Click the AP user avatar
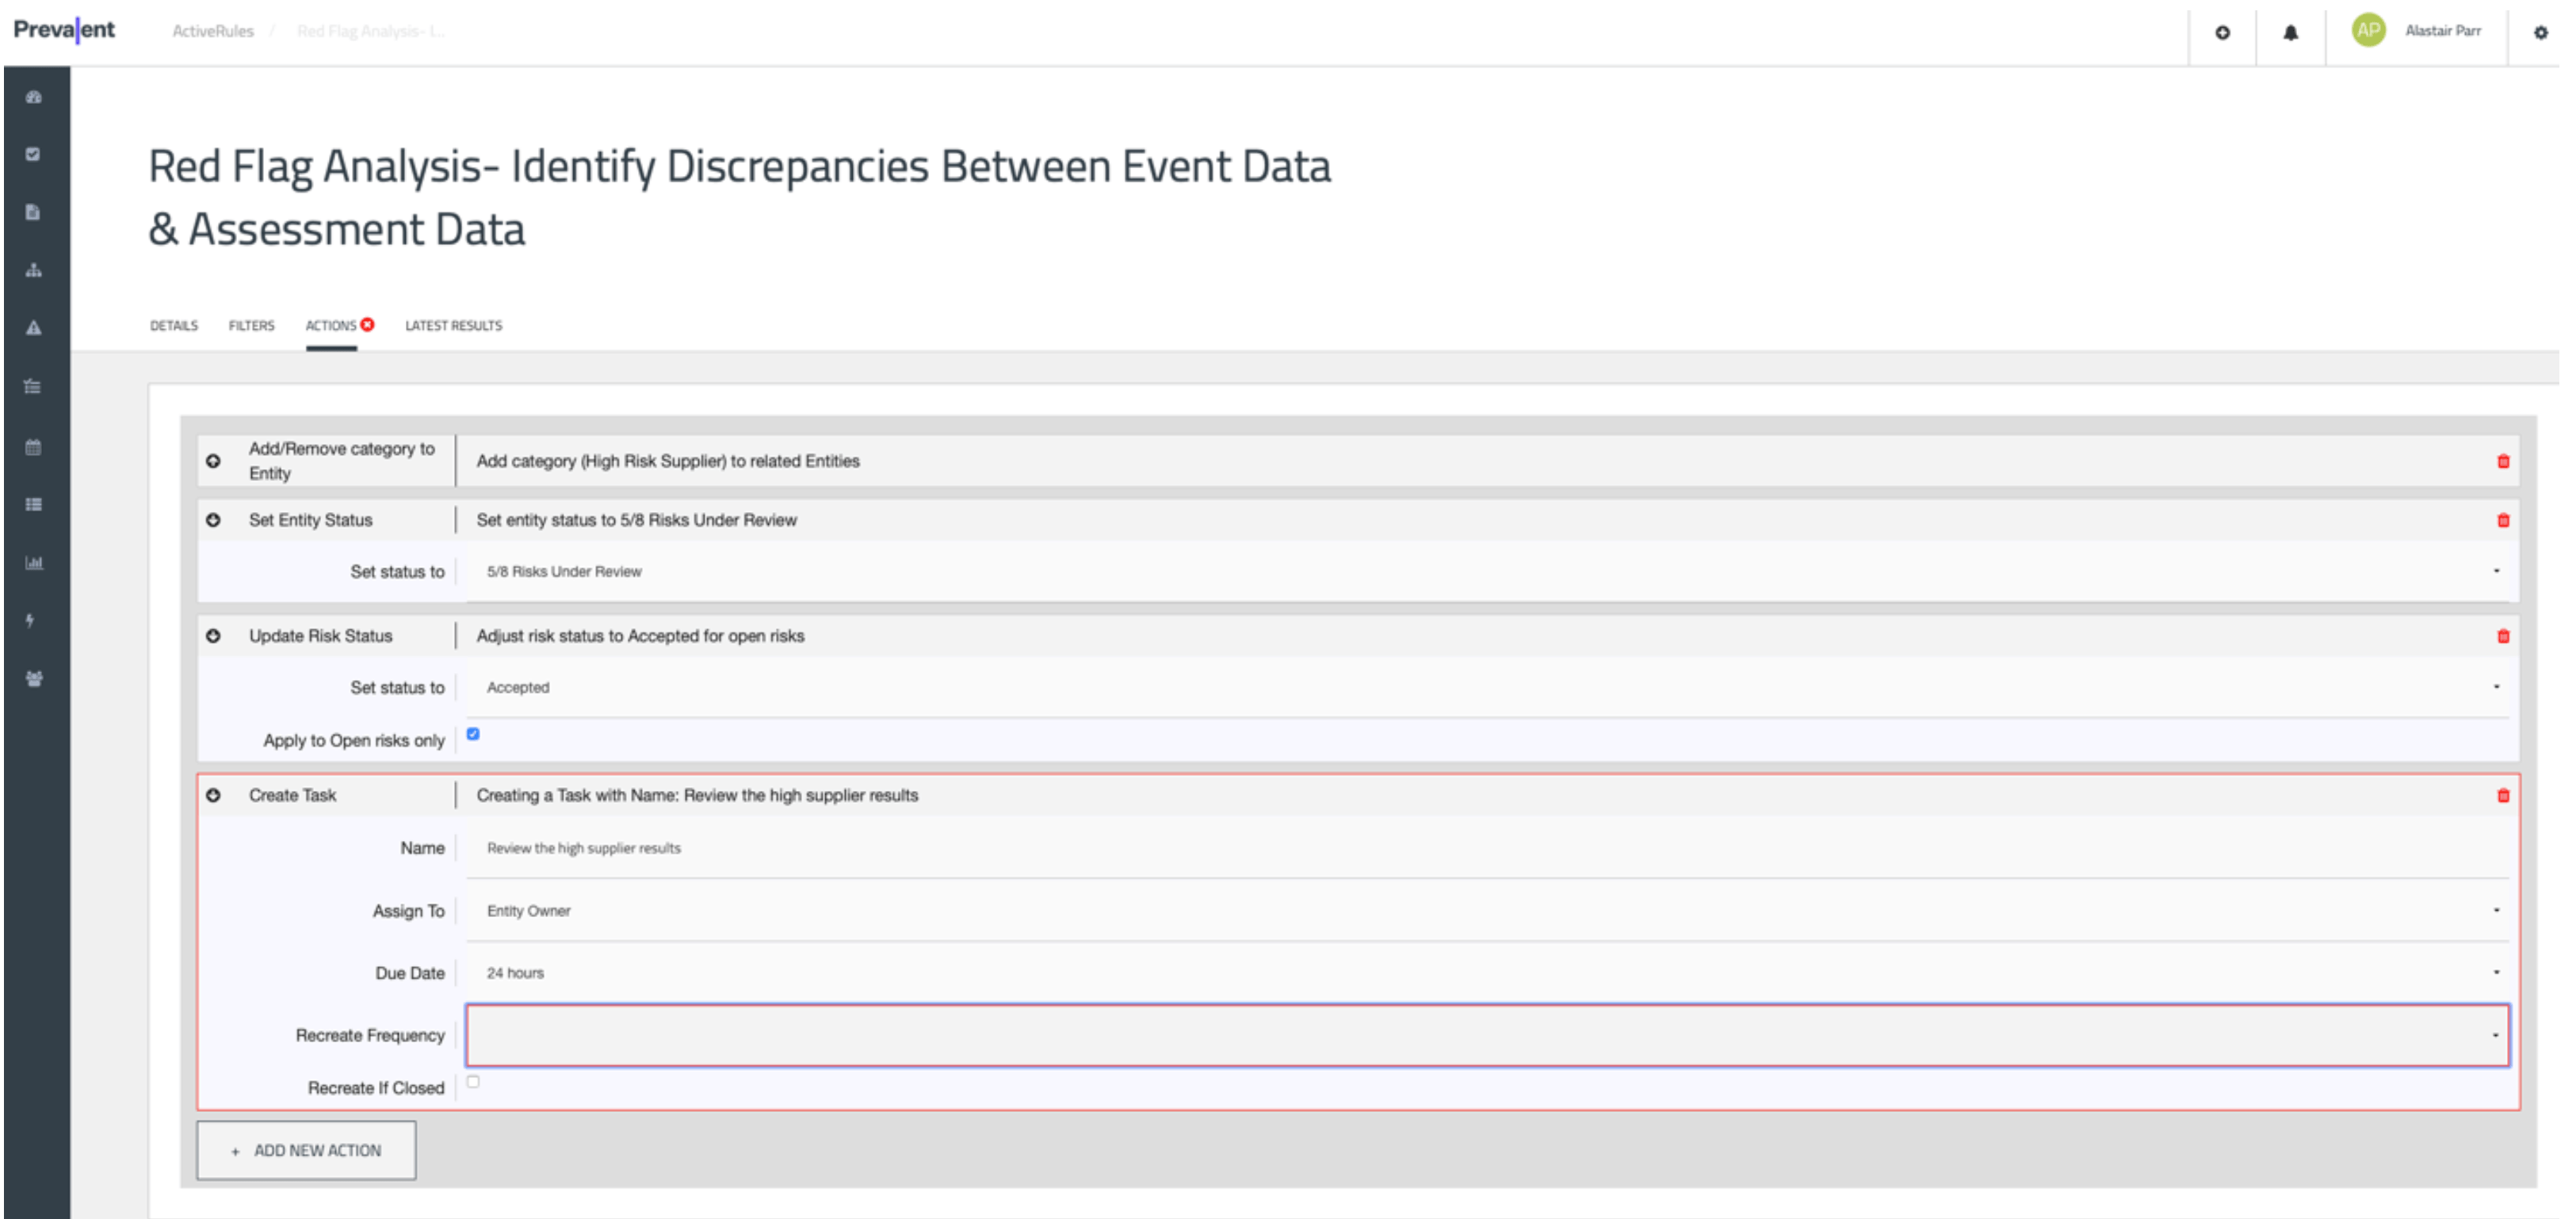Viewport: 2576px width, 1219px height. (2368, 30)
